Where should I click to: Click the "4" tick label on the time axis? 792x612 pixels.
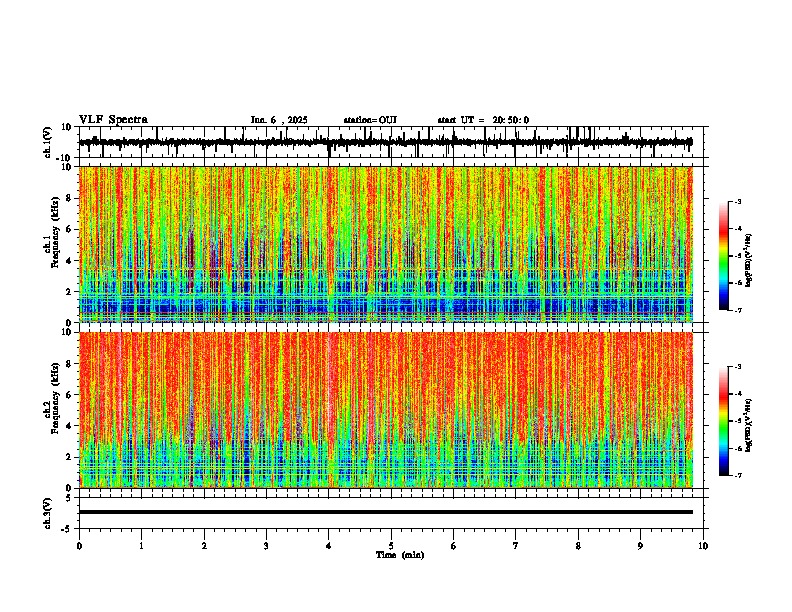click(329, 546)
